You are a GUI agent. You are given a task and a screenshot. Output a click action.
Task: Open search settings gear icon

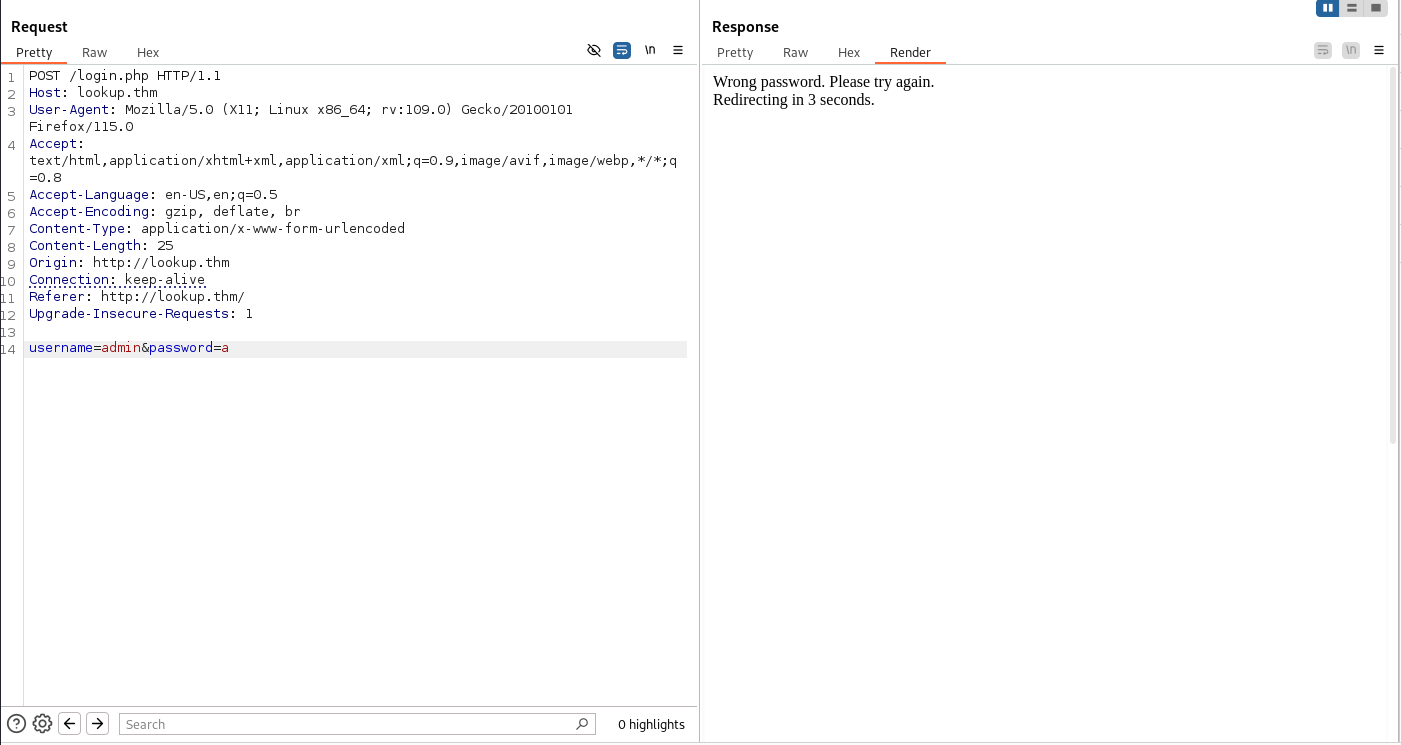click(x=42, y=724)
